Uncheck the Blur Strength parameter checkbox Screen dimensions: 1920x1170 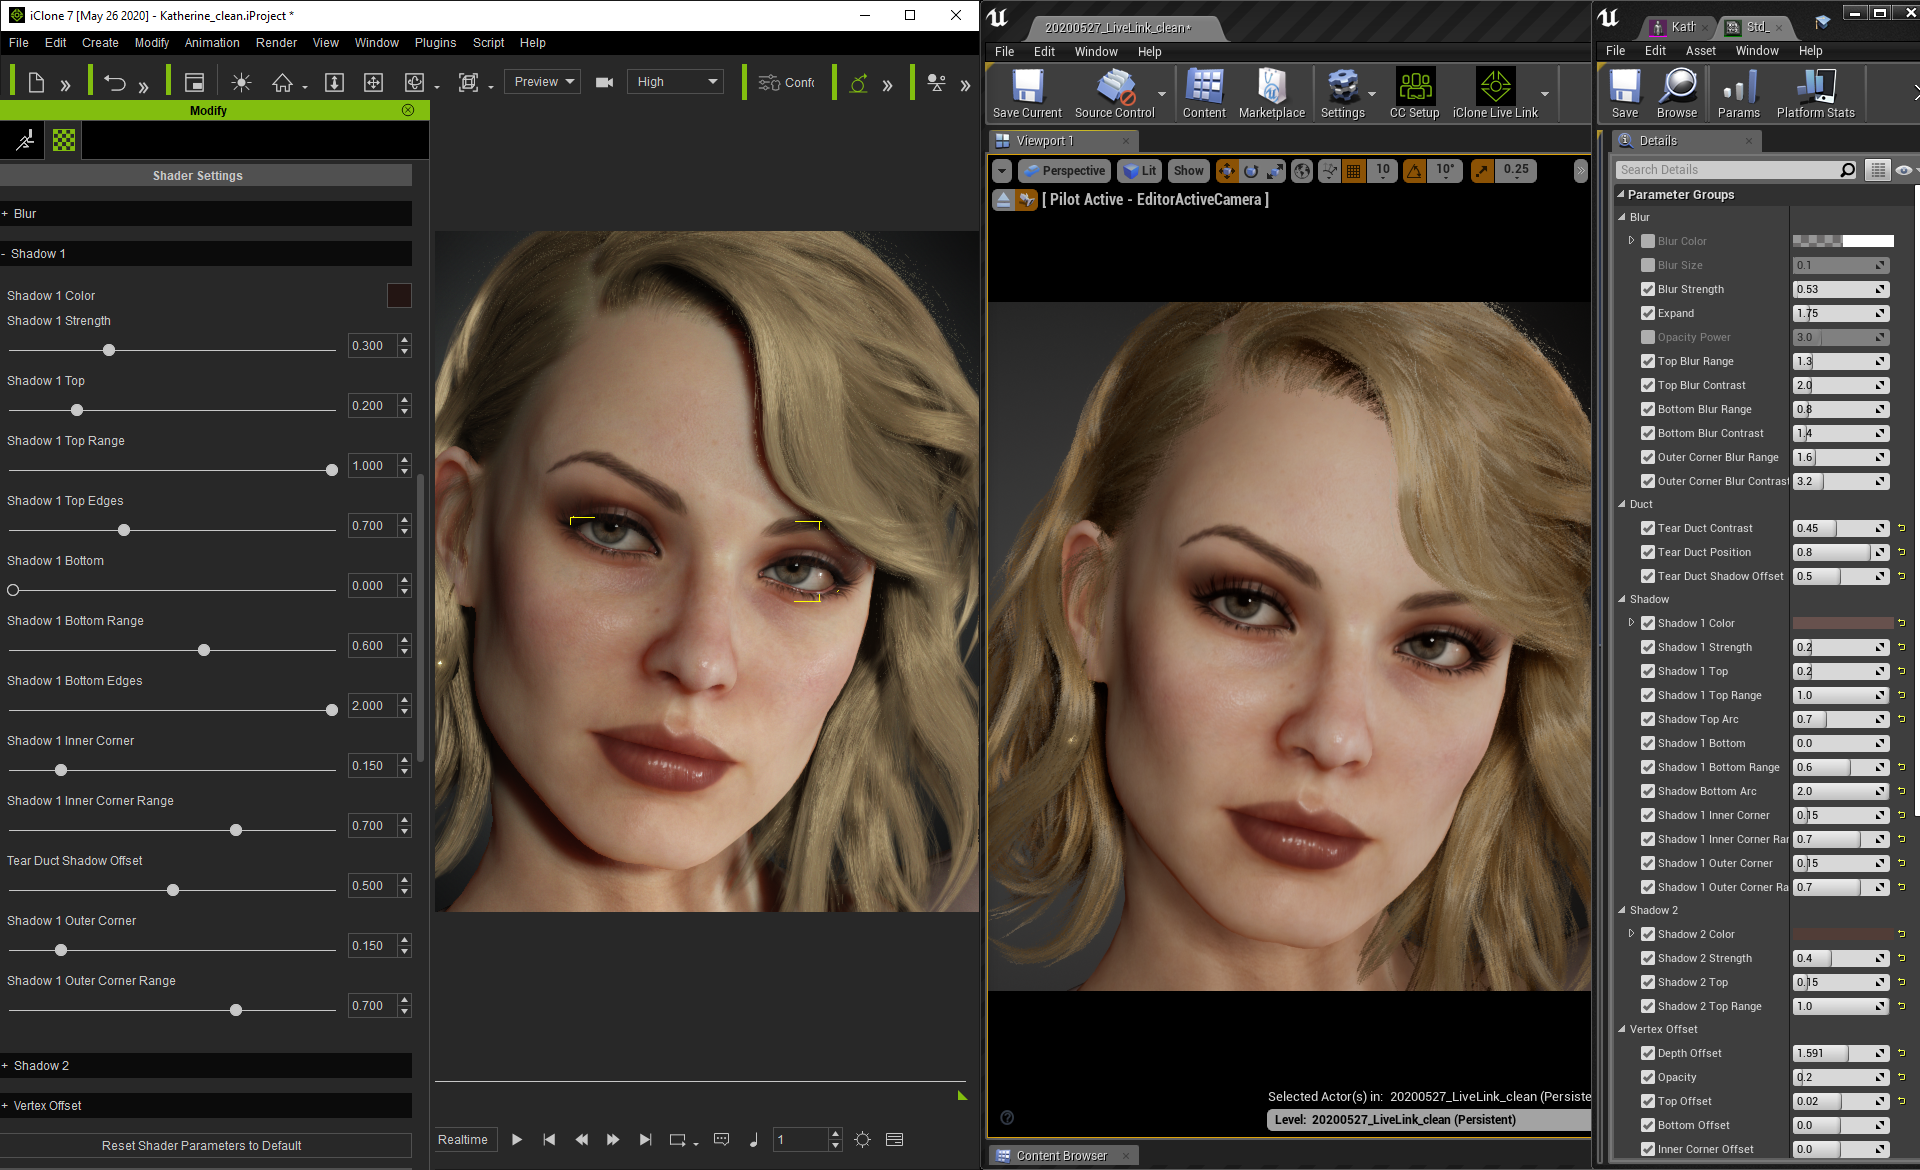click(1648, 289)
